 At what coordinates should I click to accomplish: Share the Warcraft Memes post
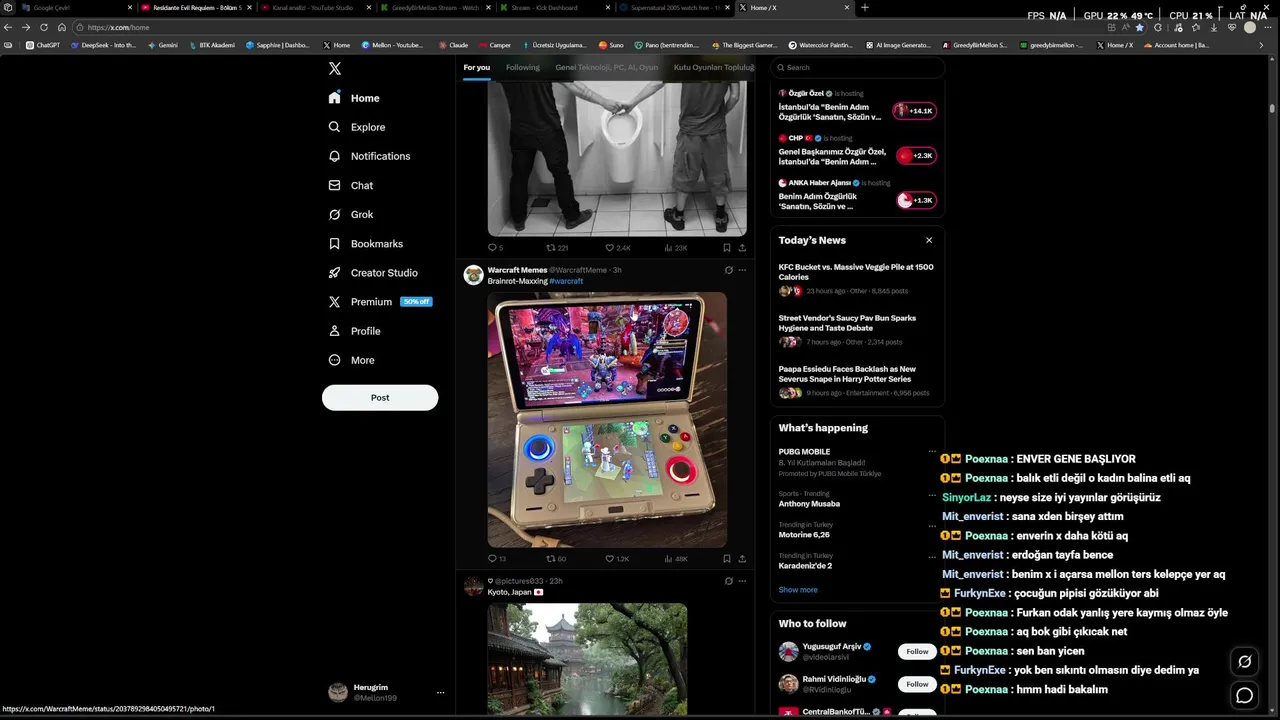point(742,559)
